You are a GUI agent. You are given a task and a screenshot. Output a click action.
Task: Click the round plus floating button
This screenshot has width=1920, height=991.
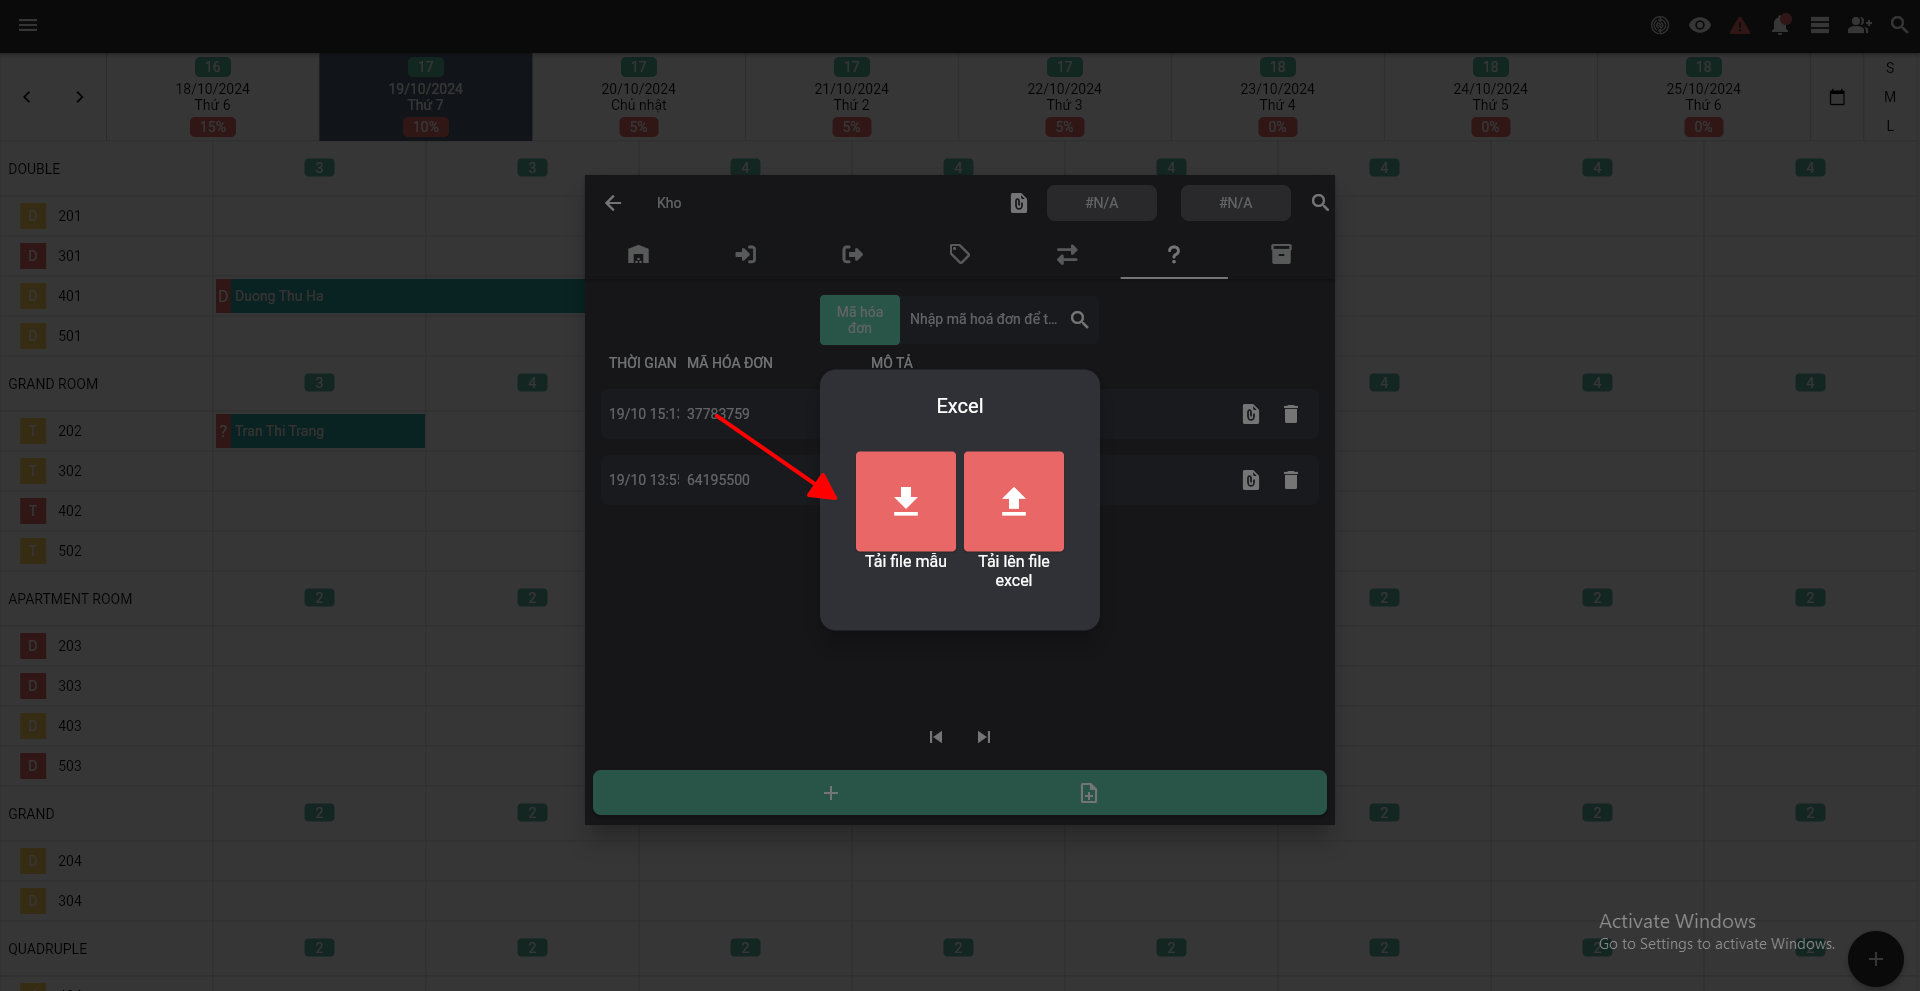(x=1876, y=959)
